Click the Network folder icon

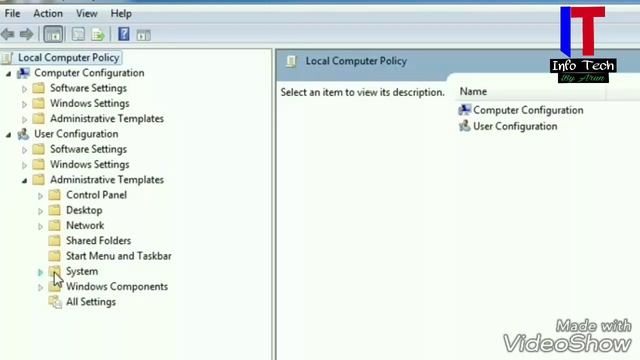point(54,225)
